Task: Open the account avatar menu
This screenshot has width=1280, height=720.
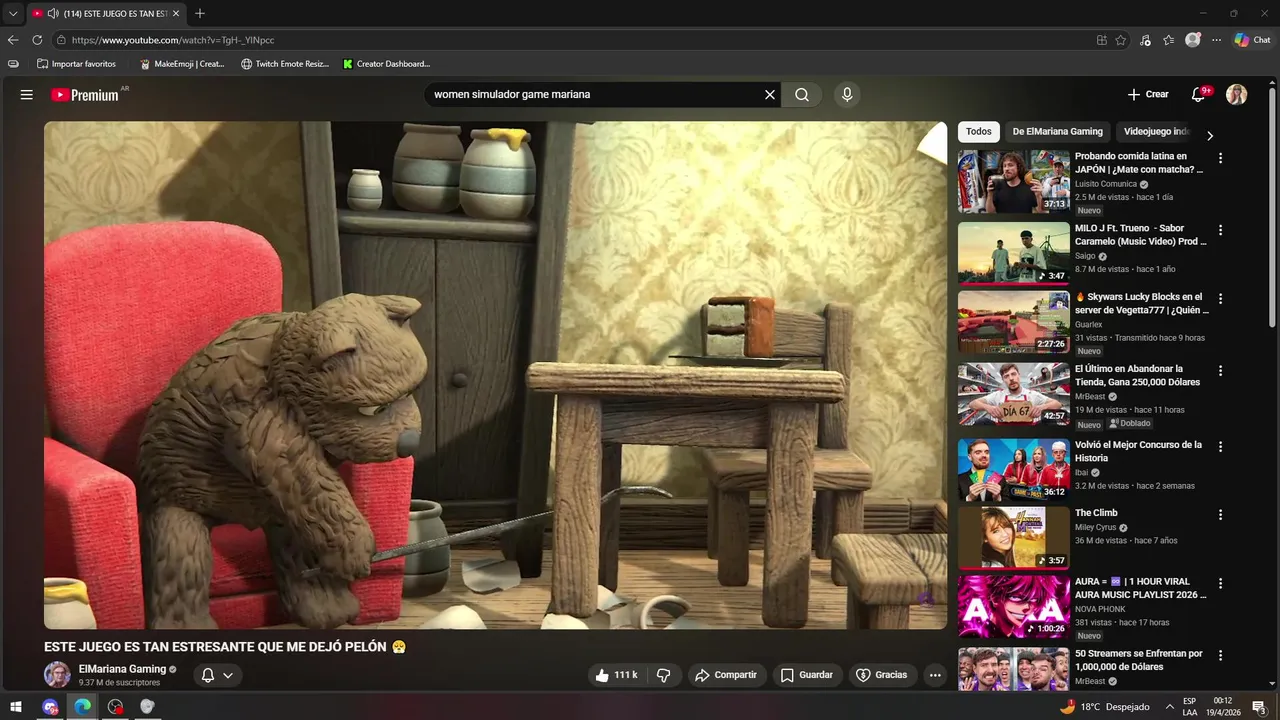Action: (1237, 95)
